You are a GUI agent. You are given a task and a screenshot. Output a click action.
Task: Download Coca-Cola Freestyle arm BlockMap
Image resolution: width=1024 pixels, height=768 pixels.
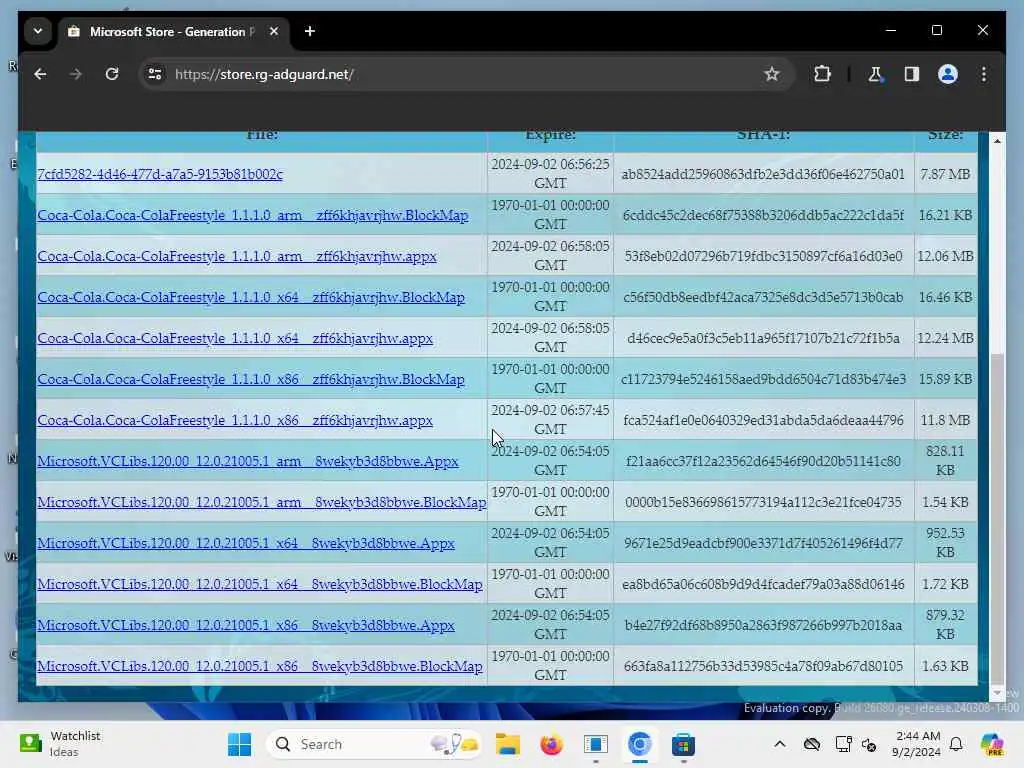tap(253, 216)
